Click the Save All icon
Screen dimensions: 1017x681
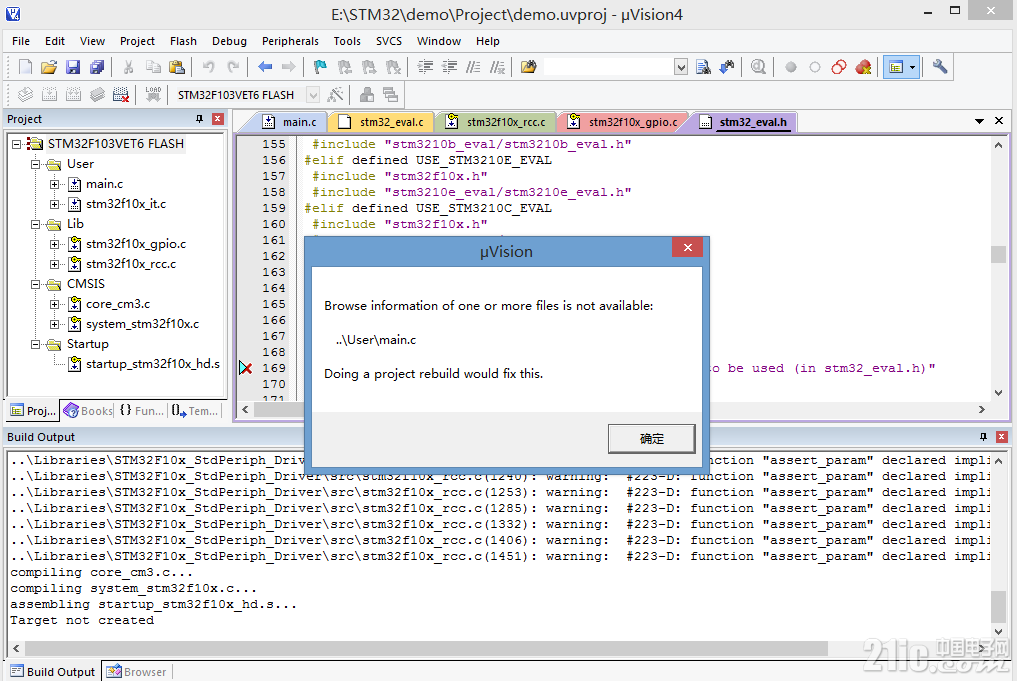tap(97, 67)
